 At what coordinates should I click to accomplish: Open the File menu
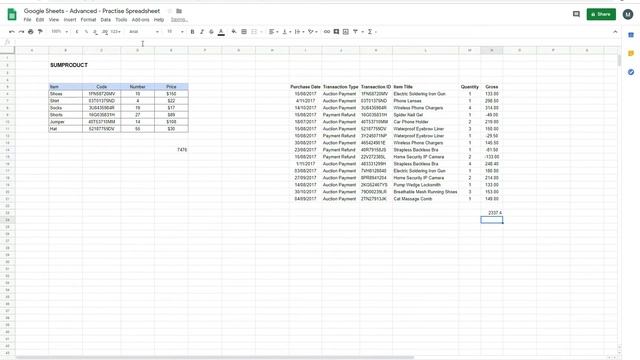(27, 20)
